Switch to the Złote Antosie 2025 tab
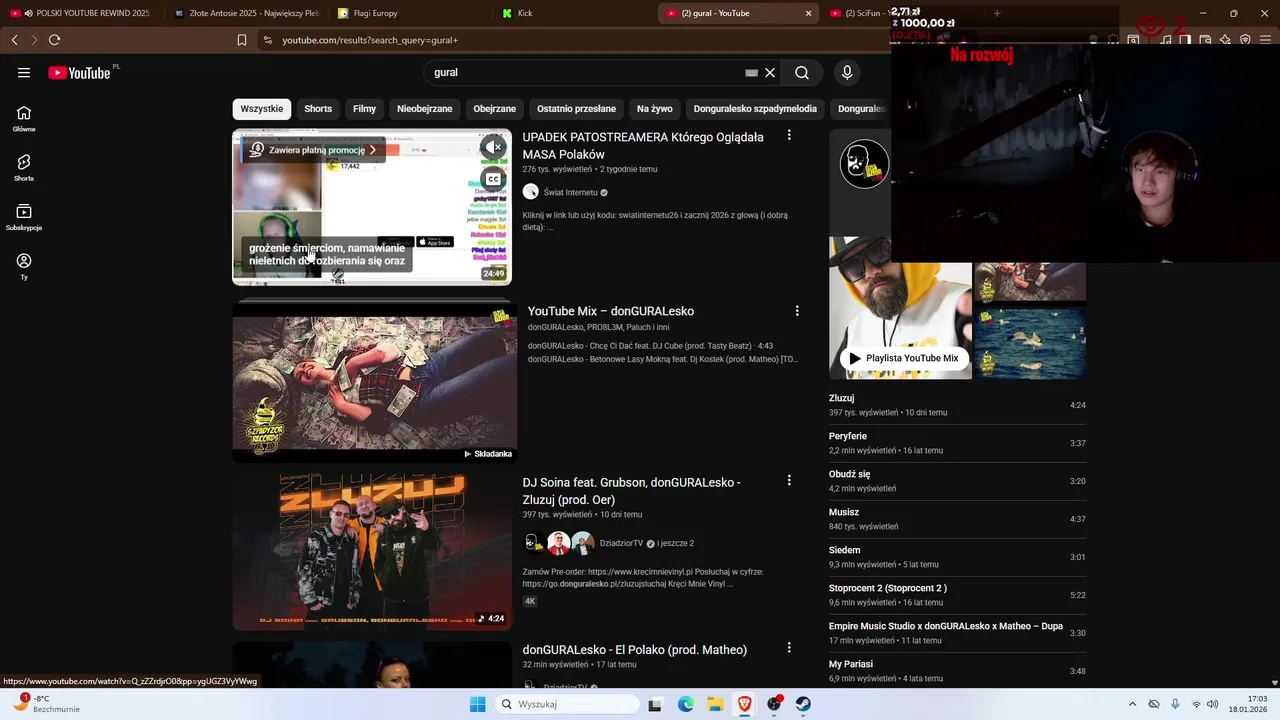The width and height of the screenshot is (1280, 720). coord(246,13)
